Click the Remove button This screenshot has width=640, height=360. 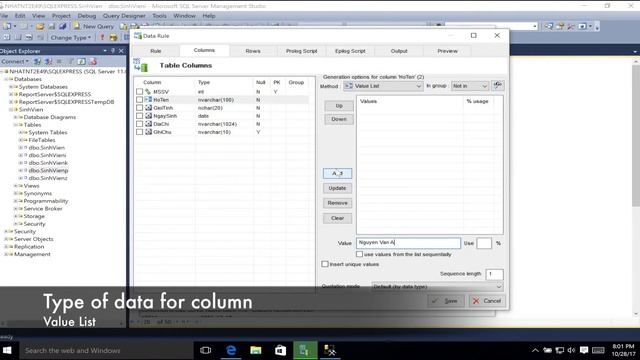point(337,203)
